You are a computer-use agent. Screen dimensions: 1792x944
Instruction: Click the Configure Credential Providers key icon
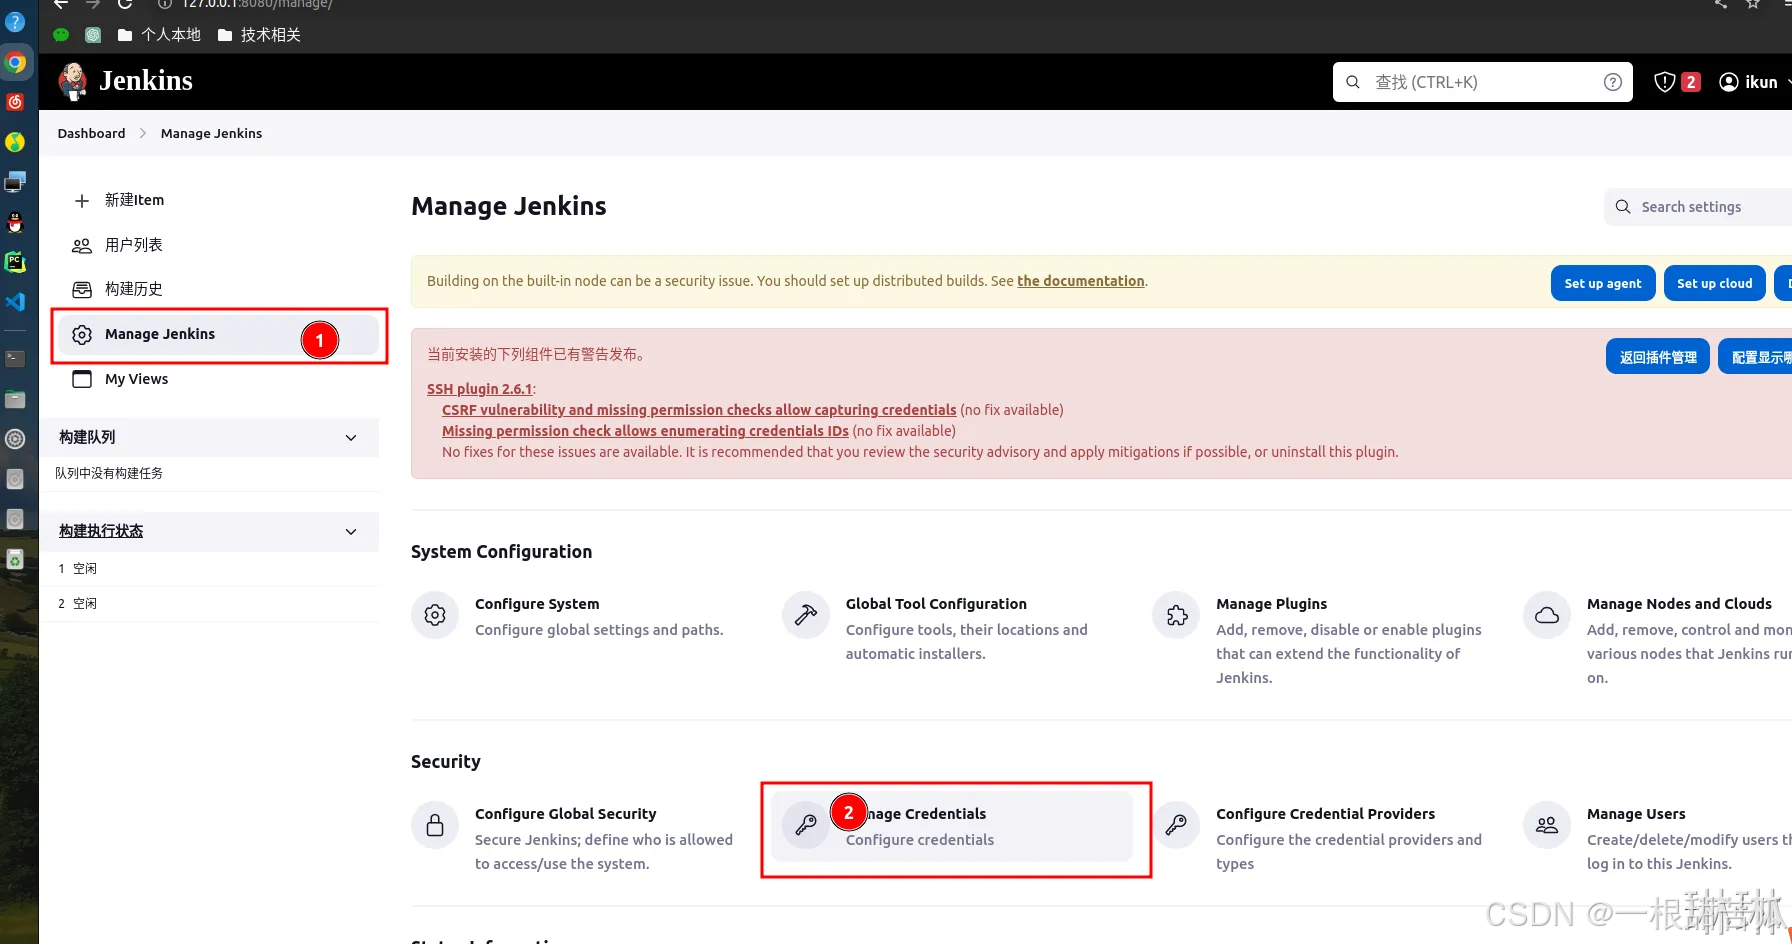(1177, 825)
